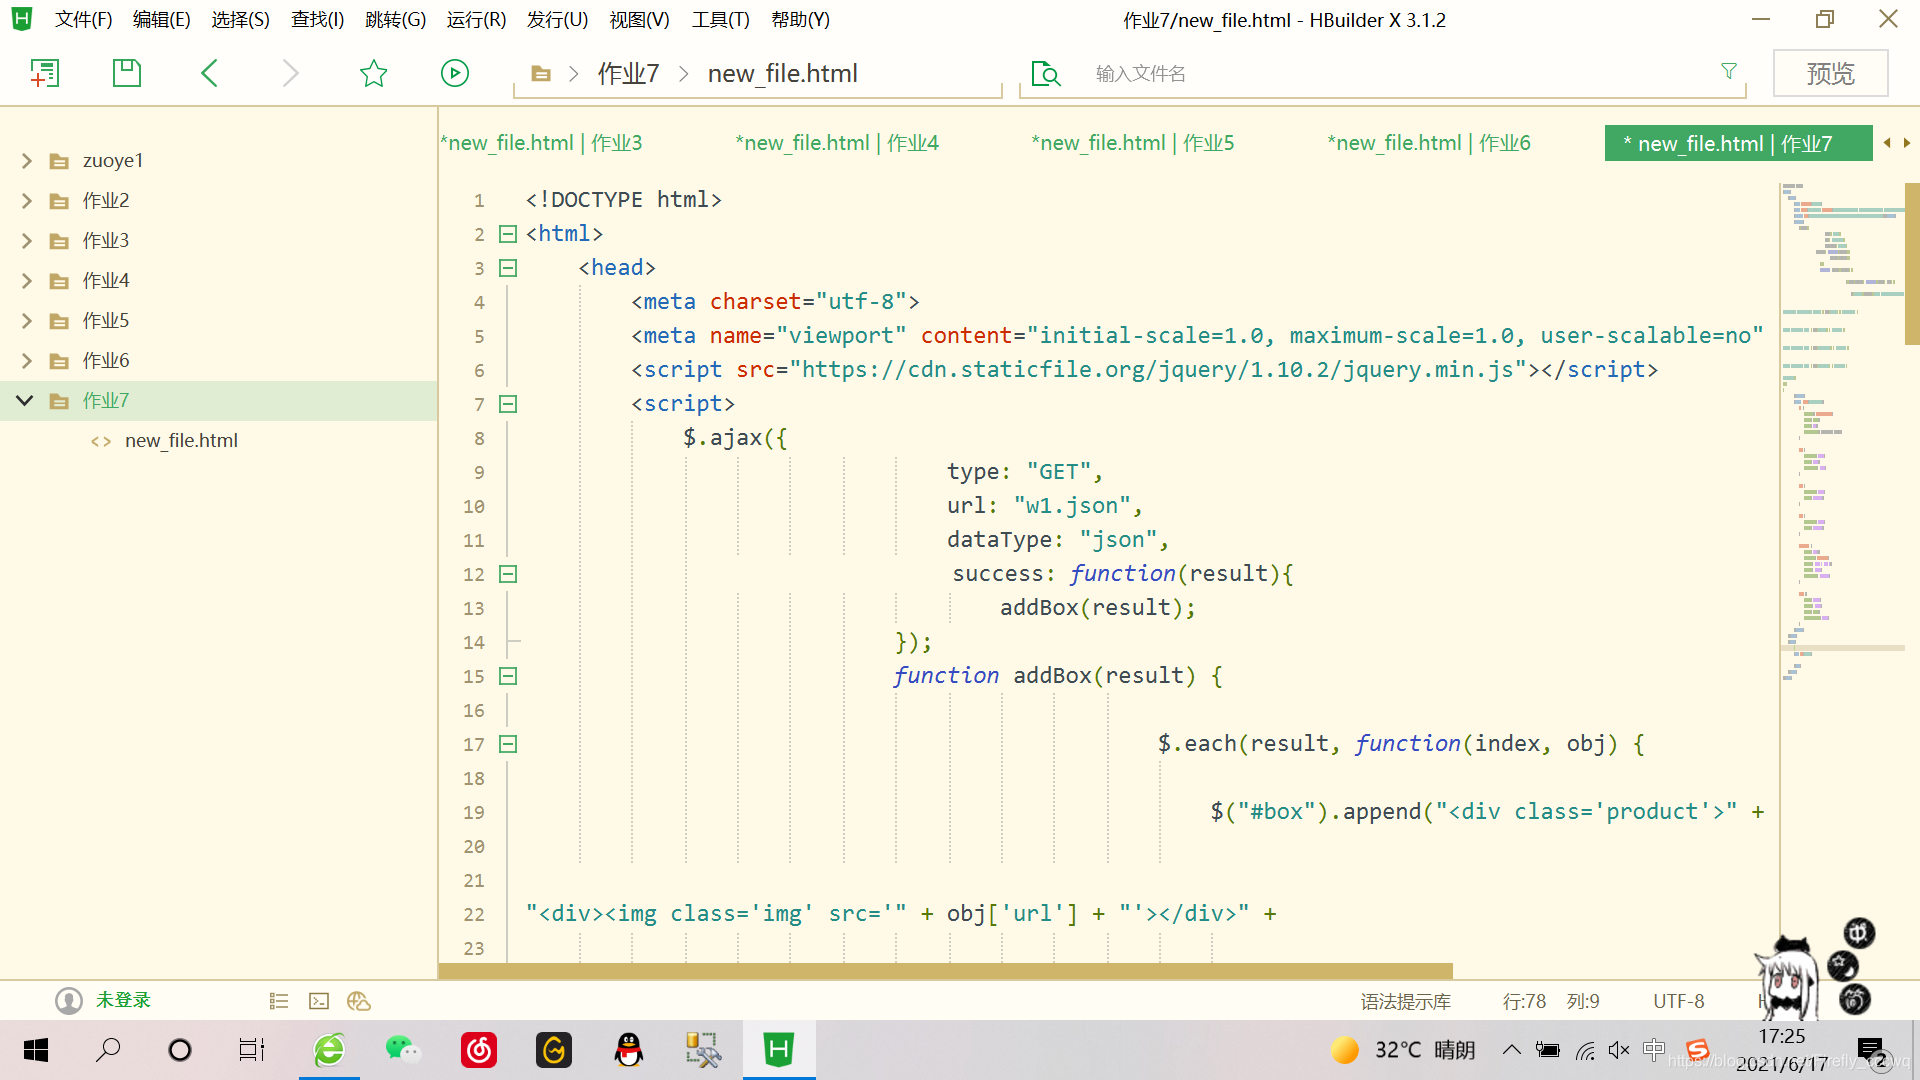This screenshot has width=1920, height=1080.
Task: Click the save file toolbar icon
Action: pos(127,73)
